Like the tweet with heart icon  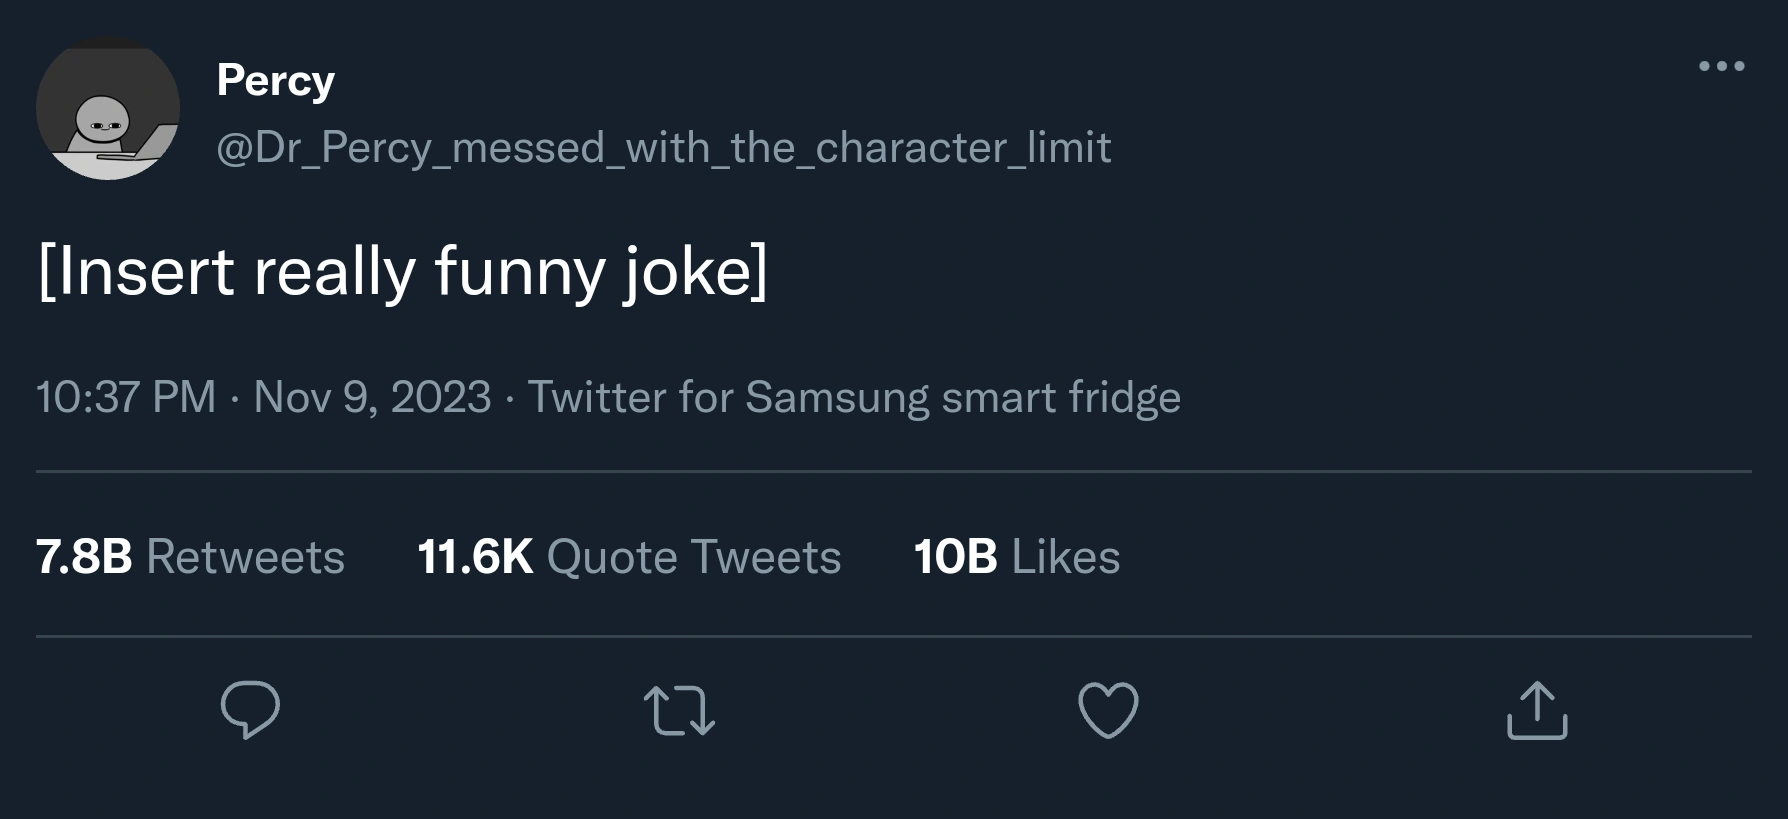(x=1108, y=710)
